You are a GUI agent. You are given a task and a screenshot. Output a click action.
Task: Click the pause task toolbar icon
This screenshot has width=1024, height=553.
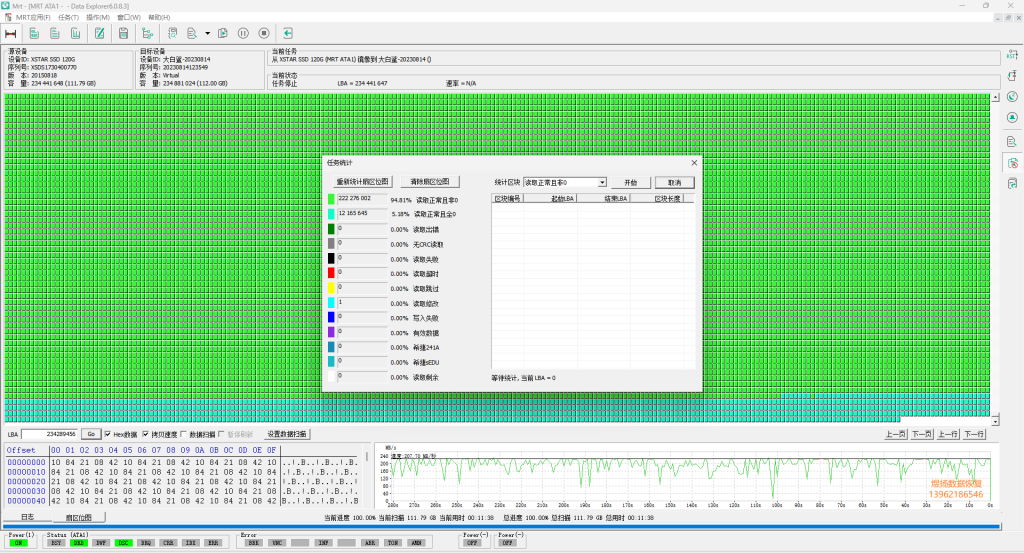pos(243,33)
